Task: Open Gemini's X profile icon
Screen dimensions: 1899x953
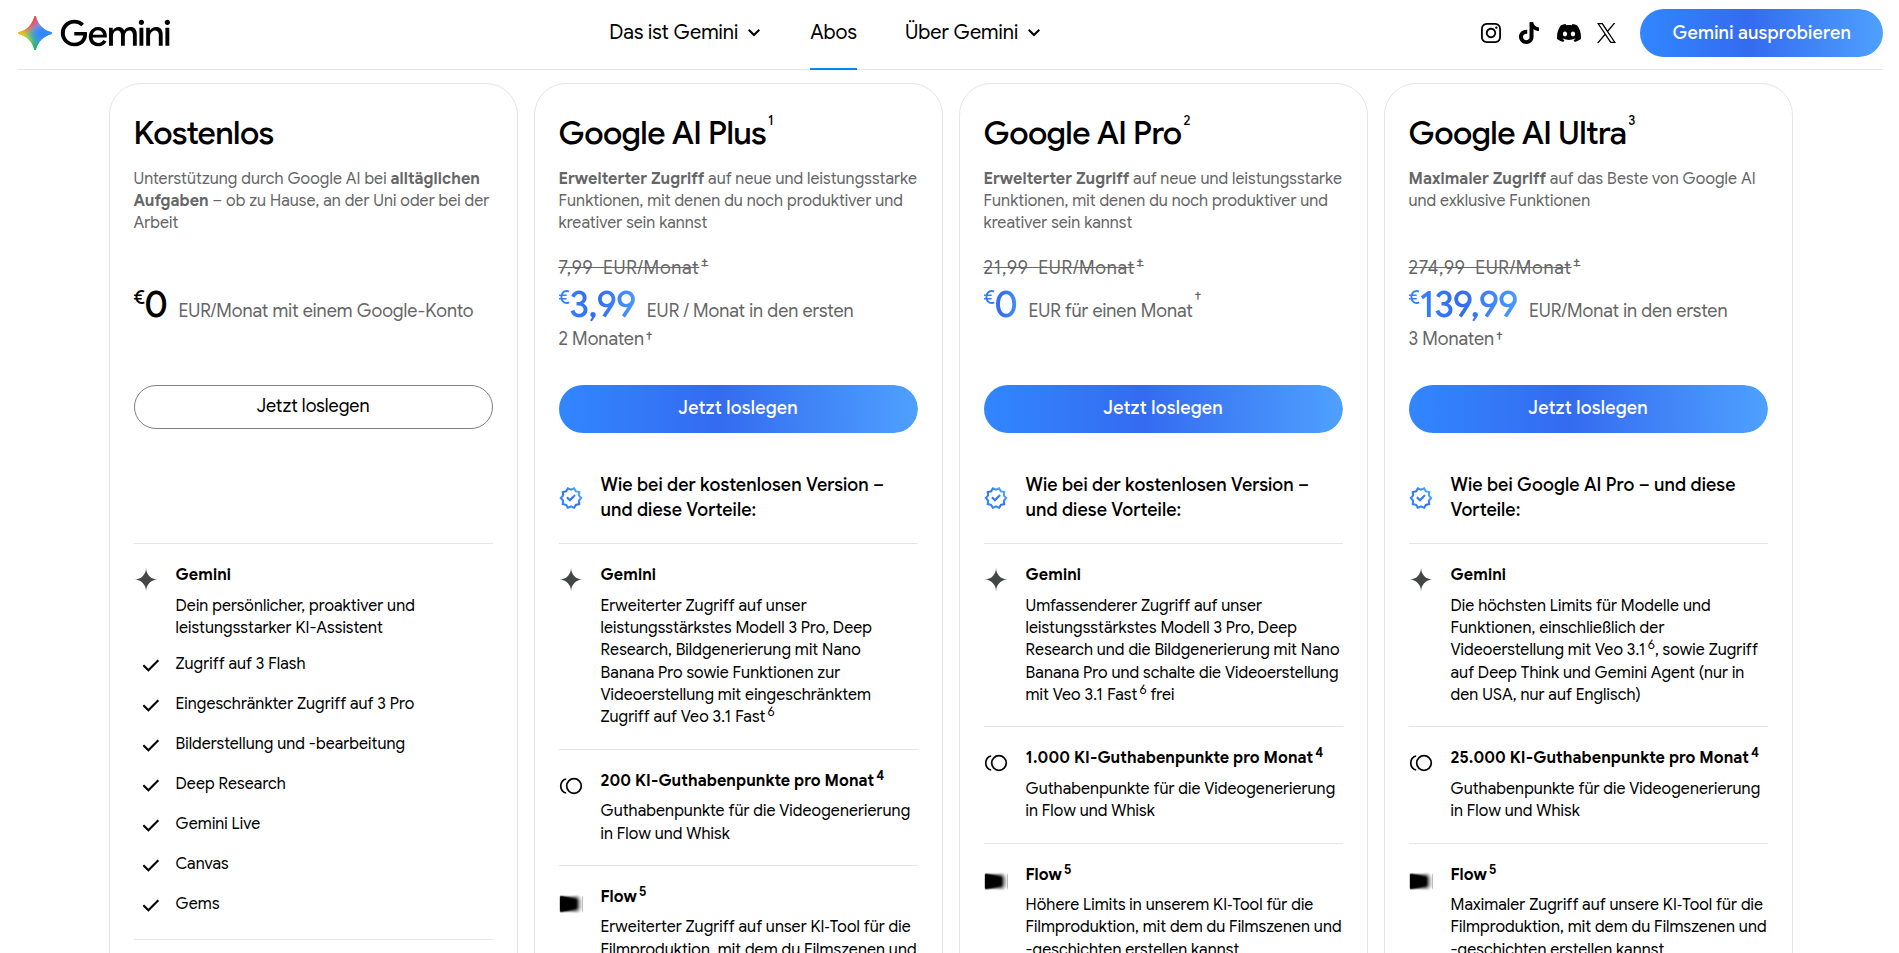Action: 1606,33
